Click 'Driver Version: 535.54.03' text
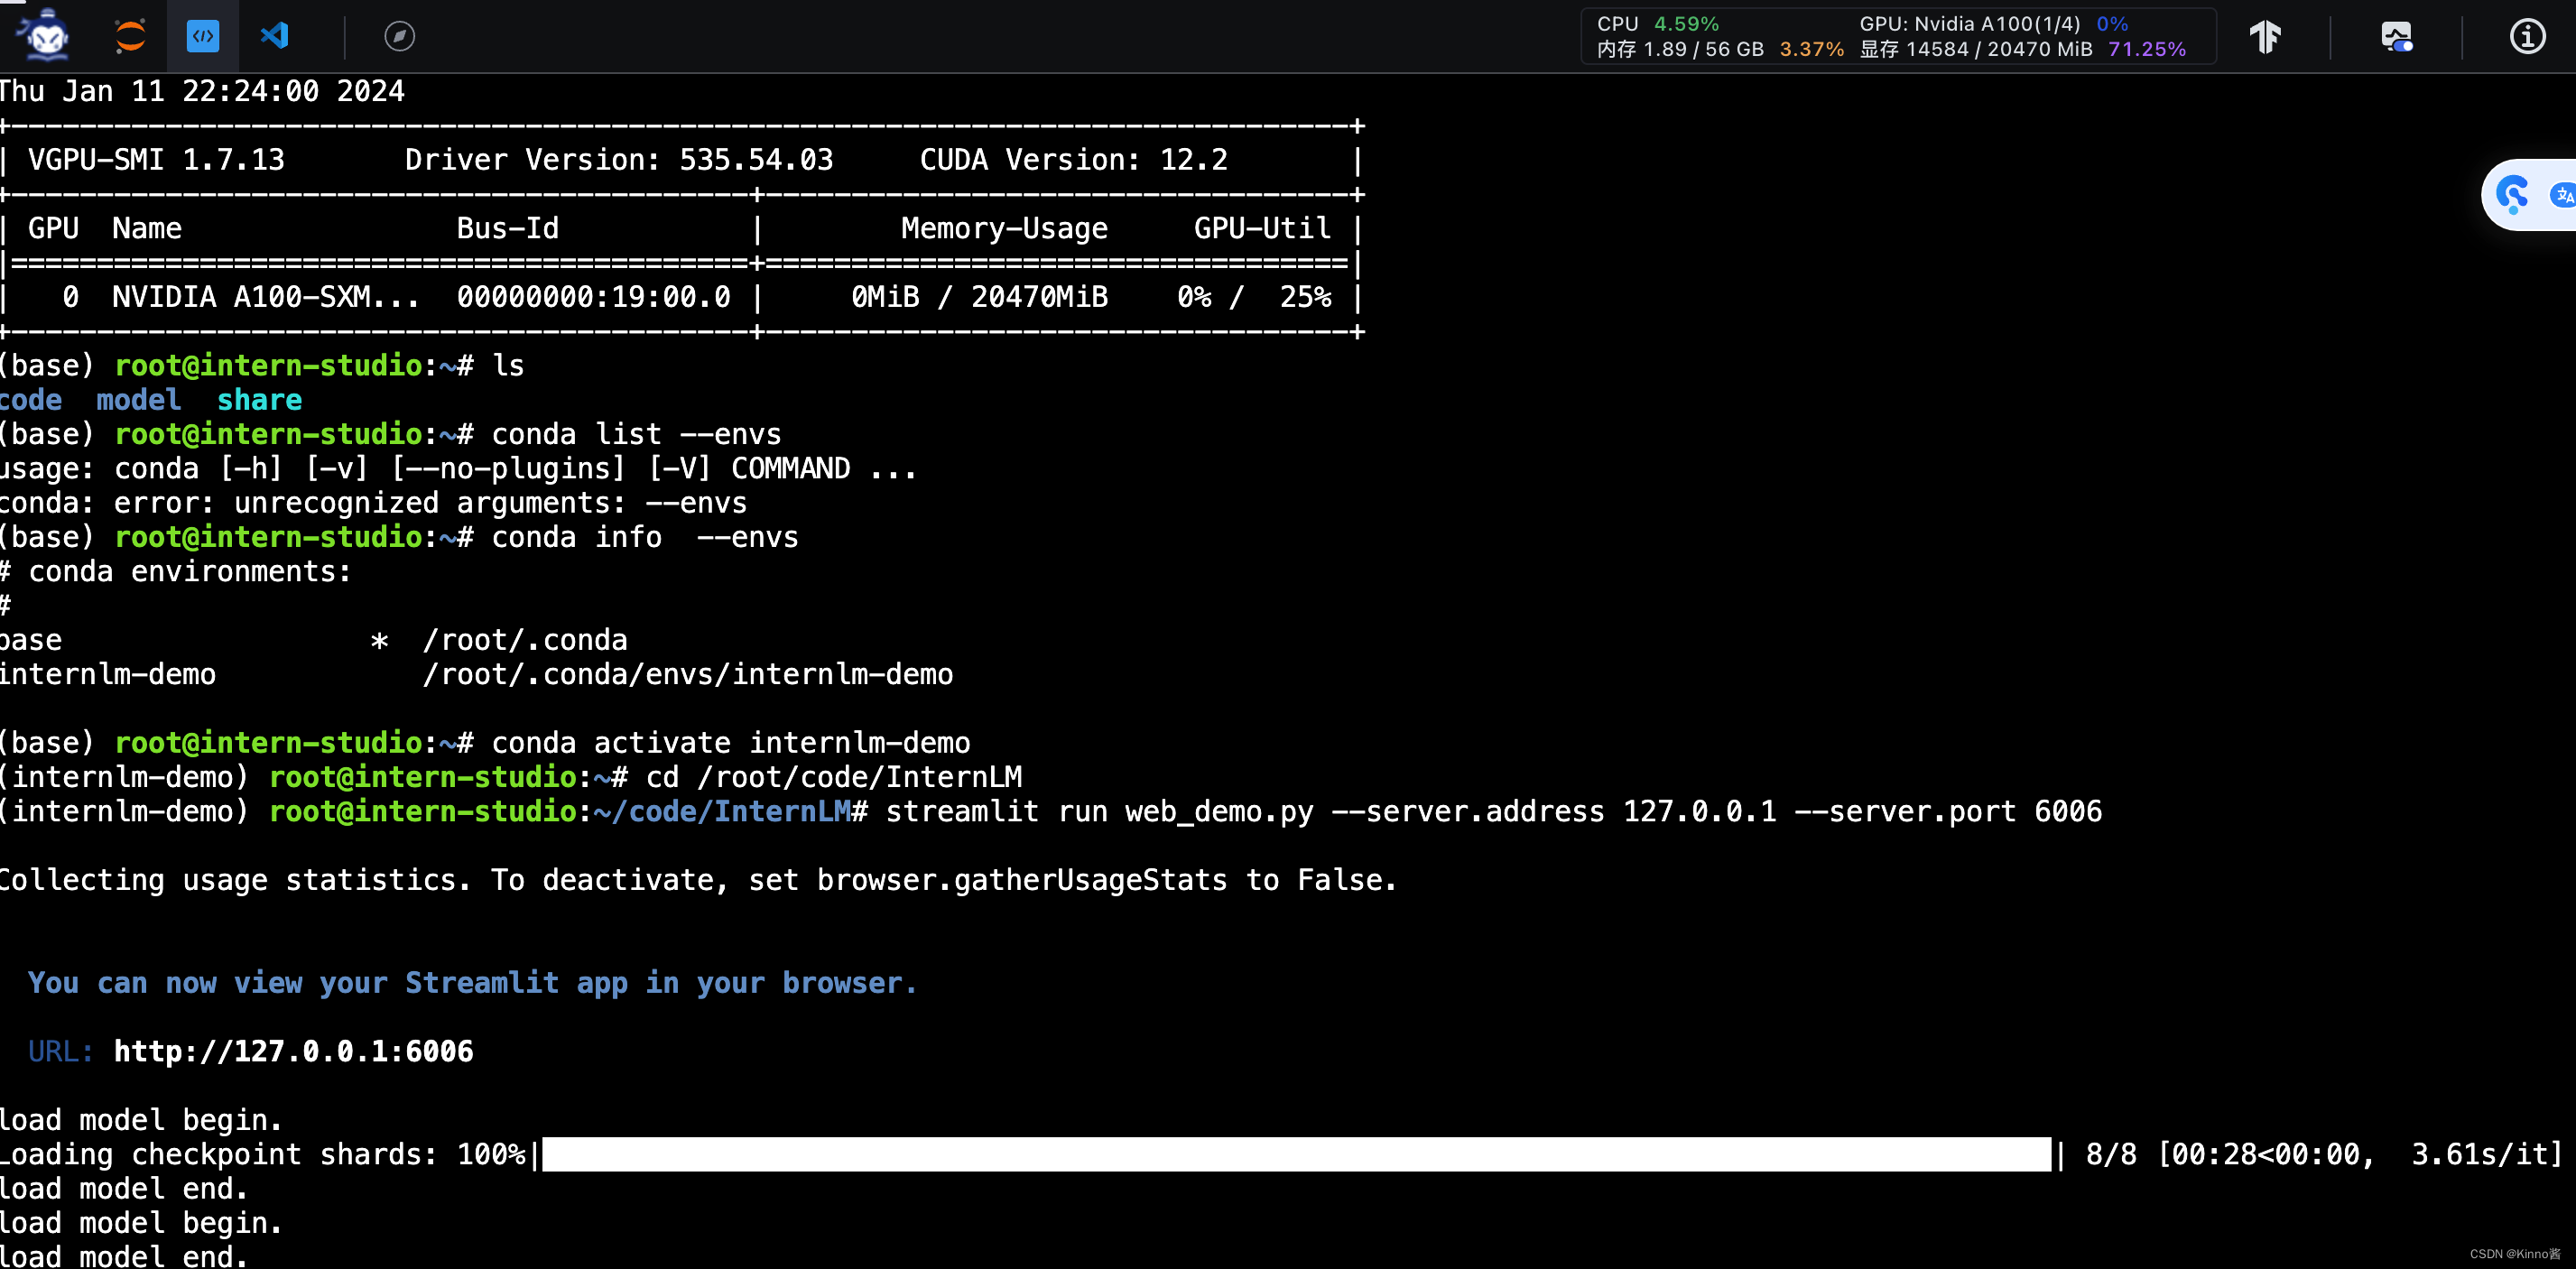Image resolution: width=2576 pixels, height=1269 pixels. pos(619,160)
